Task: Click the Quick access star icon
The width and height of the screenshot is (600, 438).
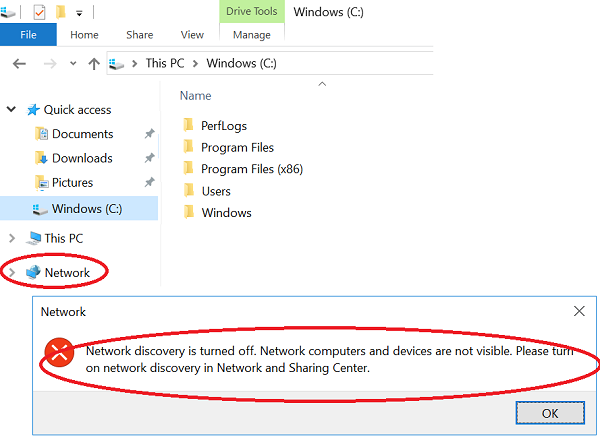Action: pyautogui.click(x=33, y=110)
